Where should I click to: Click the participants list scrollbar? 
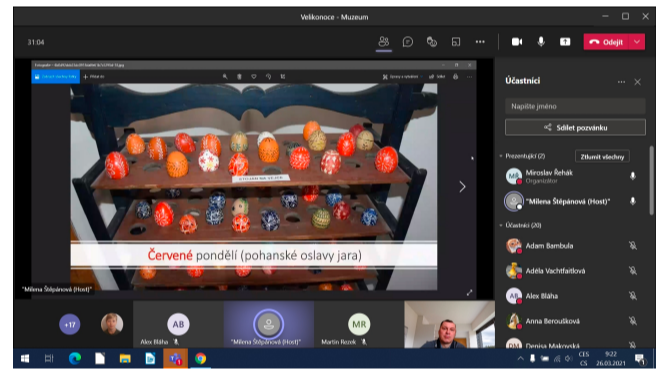pyautogui.click(x=651, y=182)
